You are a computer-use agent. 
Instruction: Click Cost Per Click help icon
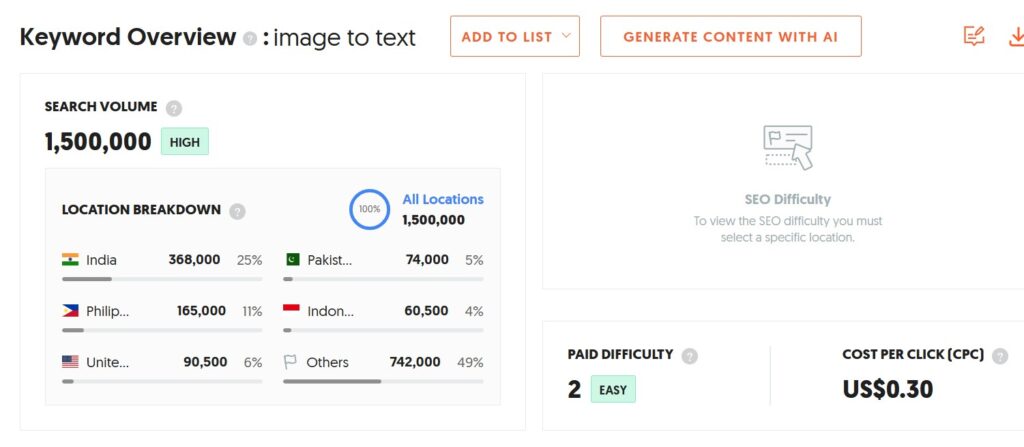point(1000,356)
